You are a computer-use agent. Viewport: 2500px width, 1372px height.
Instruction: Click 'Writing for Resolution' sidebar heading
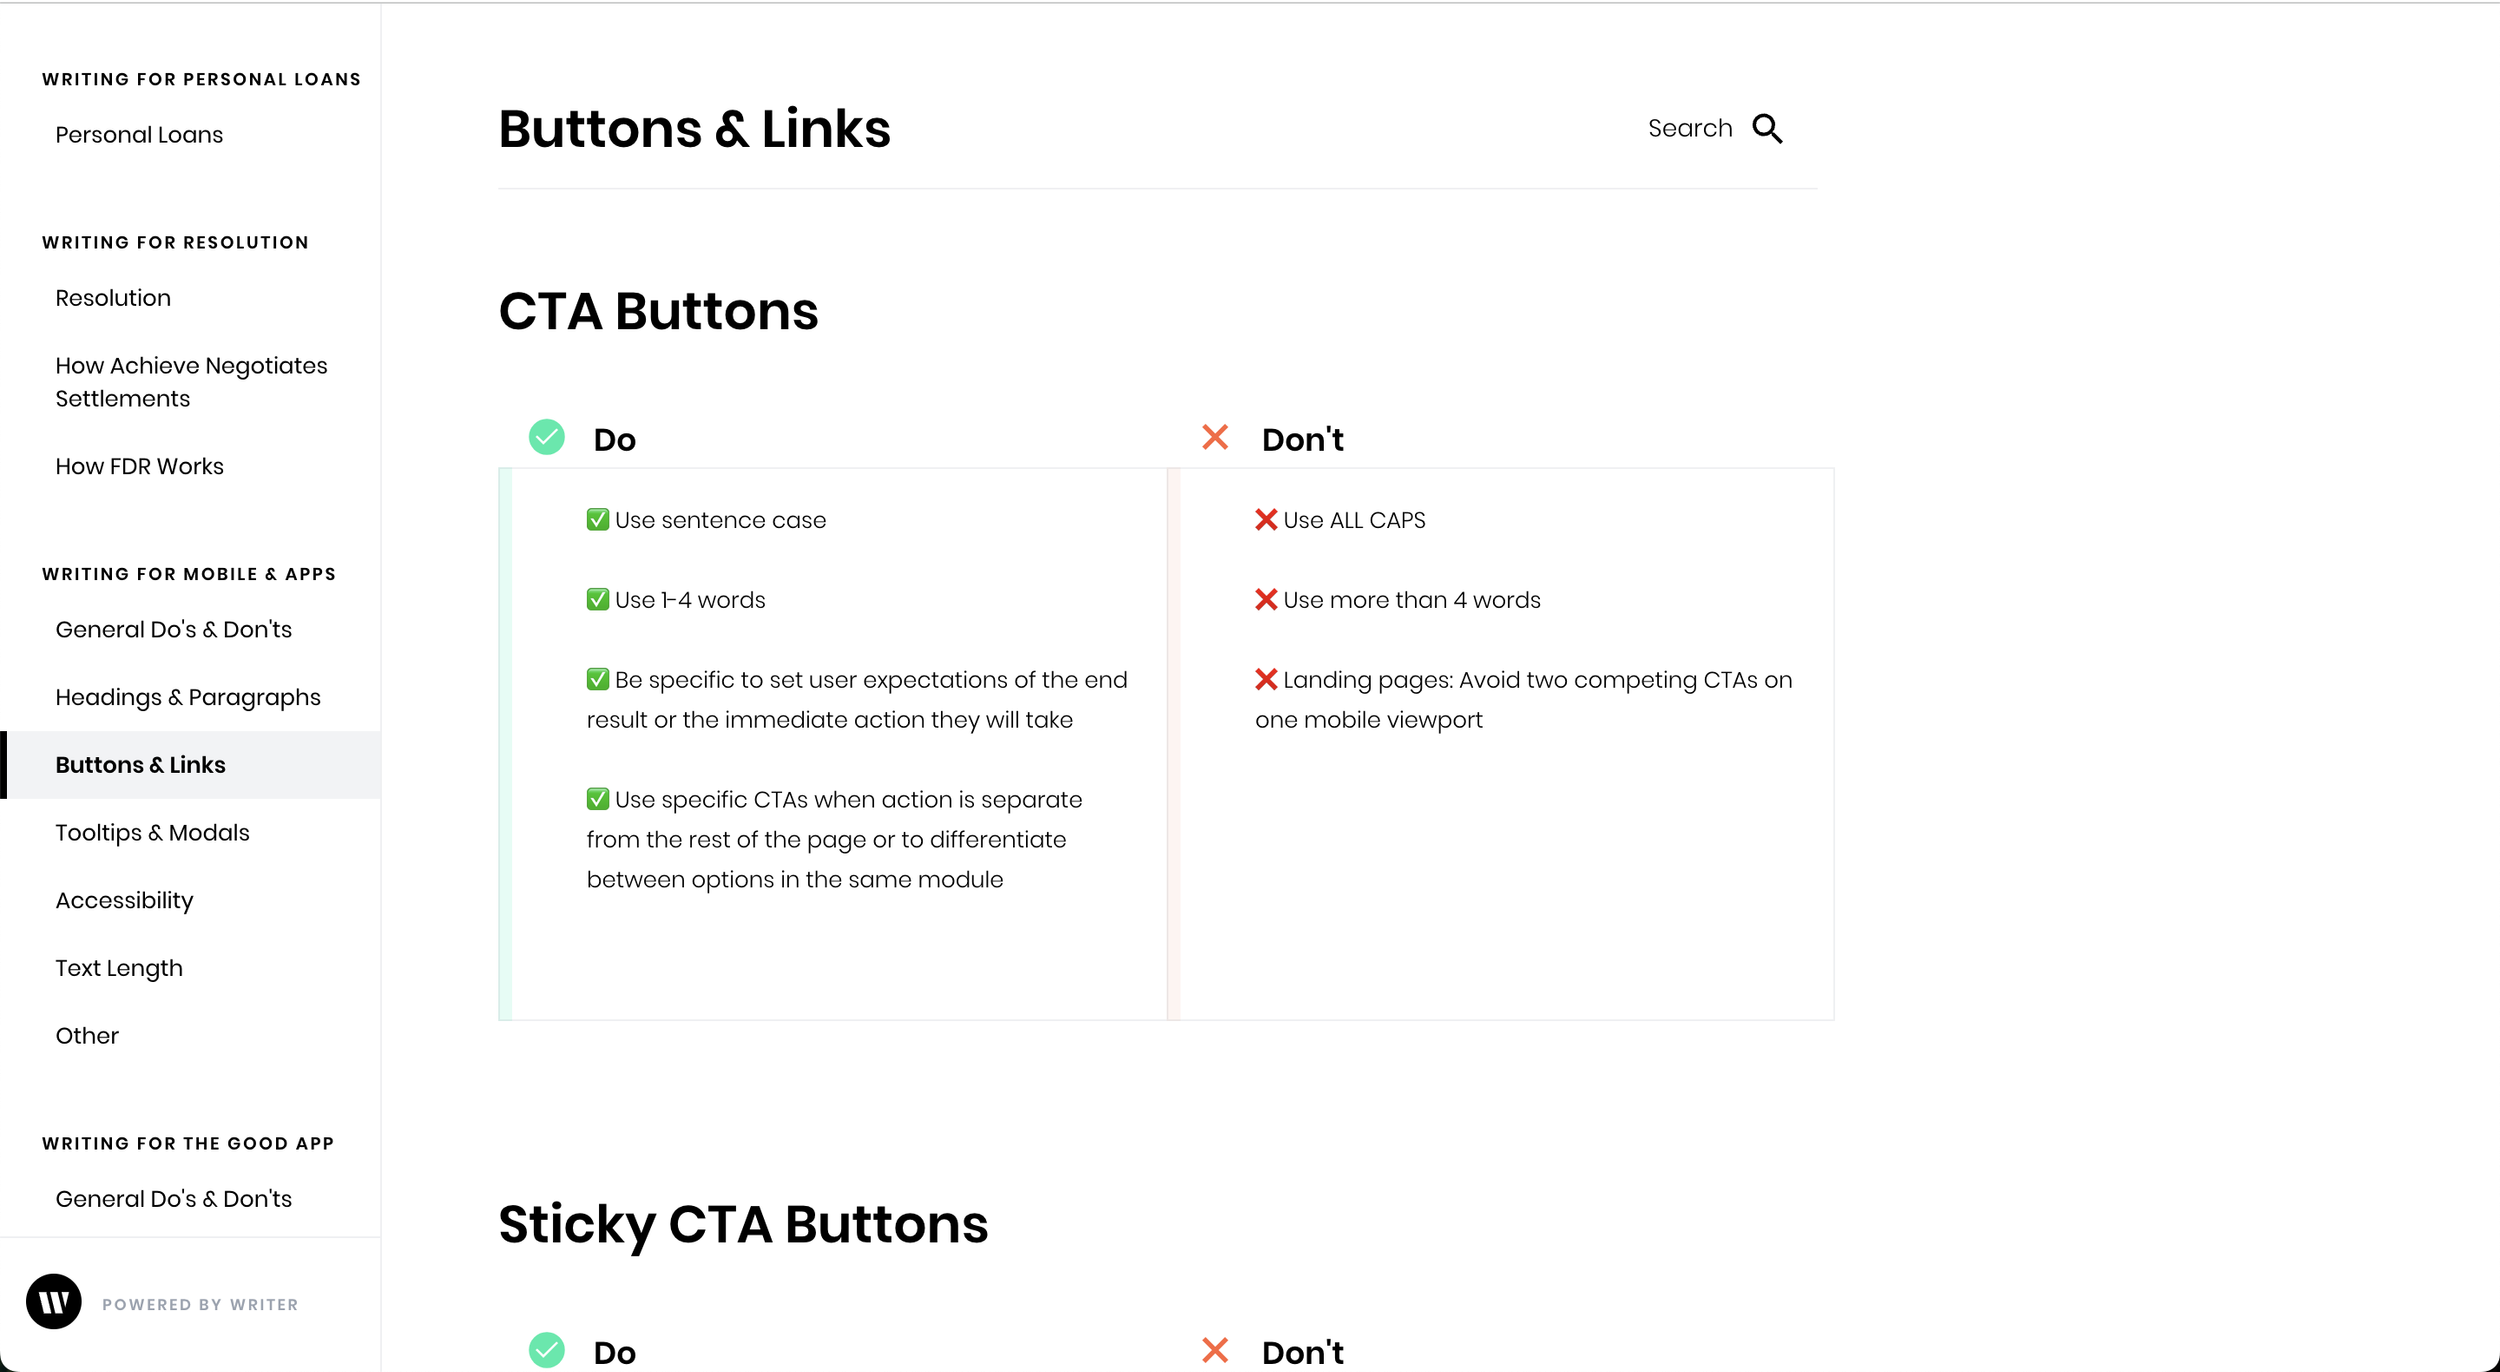click(x=175, y=243)
